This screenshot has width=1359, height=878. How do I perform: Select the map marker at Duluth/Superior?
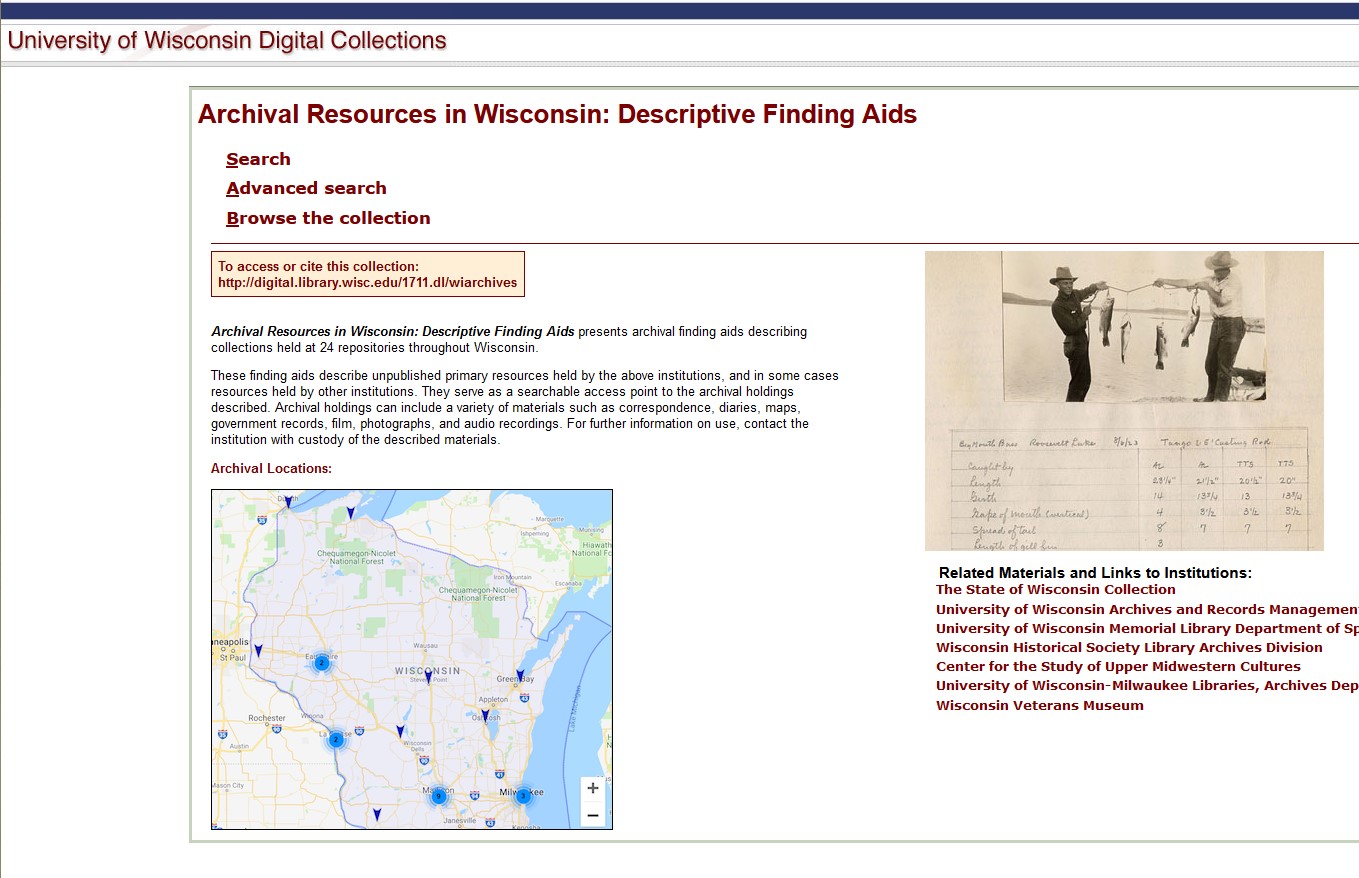tap(288, 502)
